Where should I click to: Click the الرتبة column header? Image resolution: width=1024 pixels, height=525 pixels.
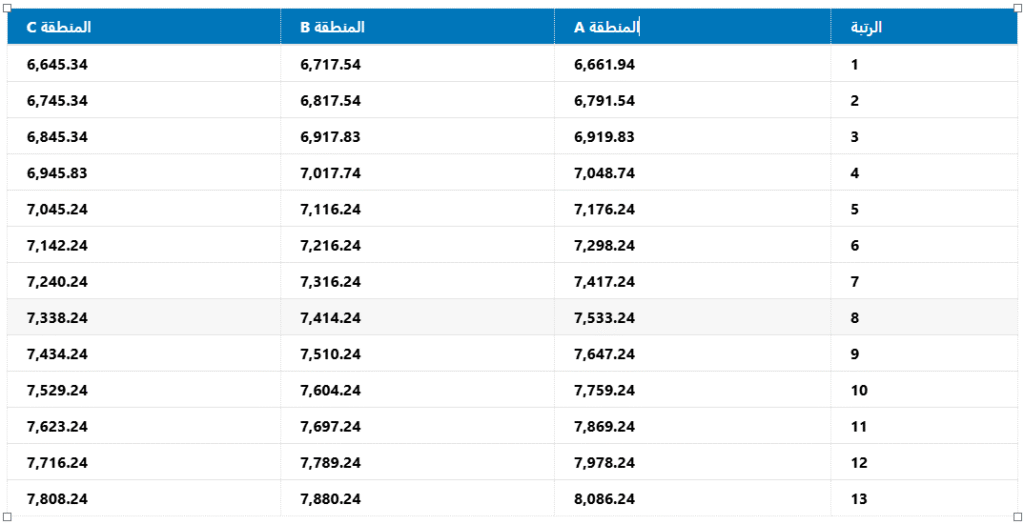tap(866, 27)
